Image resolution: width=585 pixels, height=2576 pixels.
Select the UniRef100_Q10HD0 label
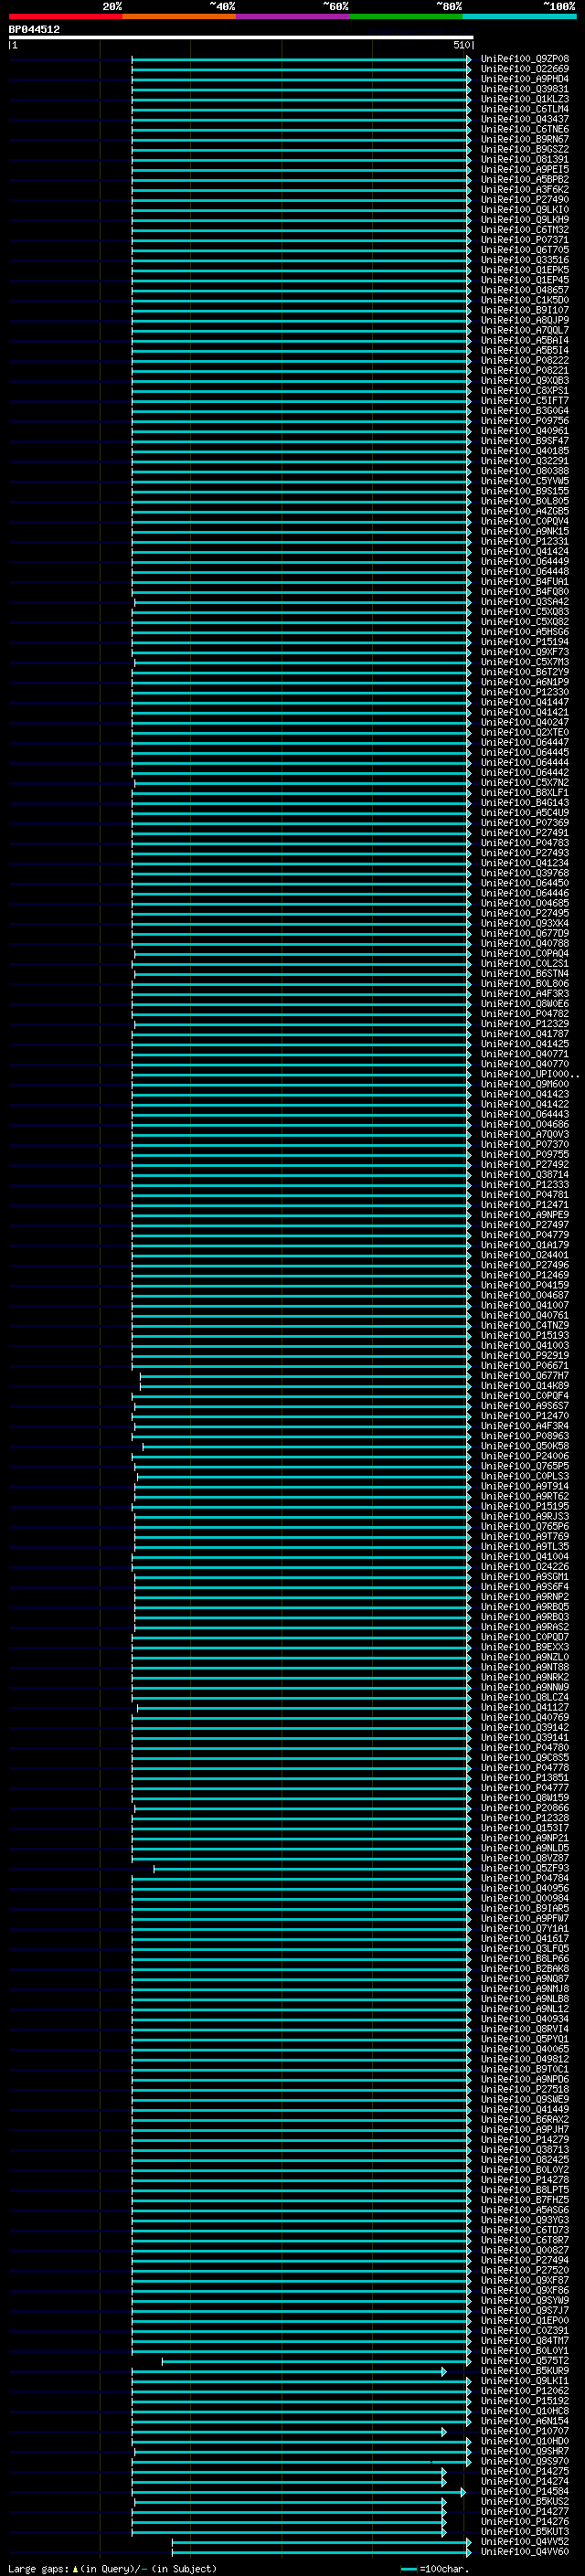pos(525,2441)
